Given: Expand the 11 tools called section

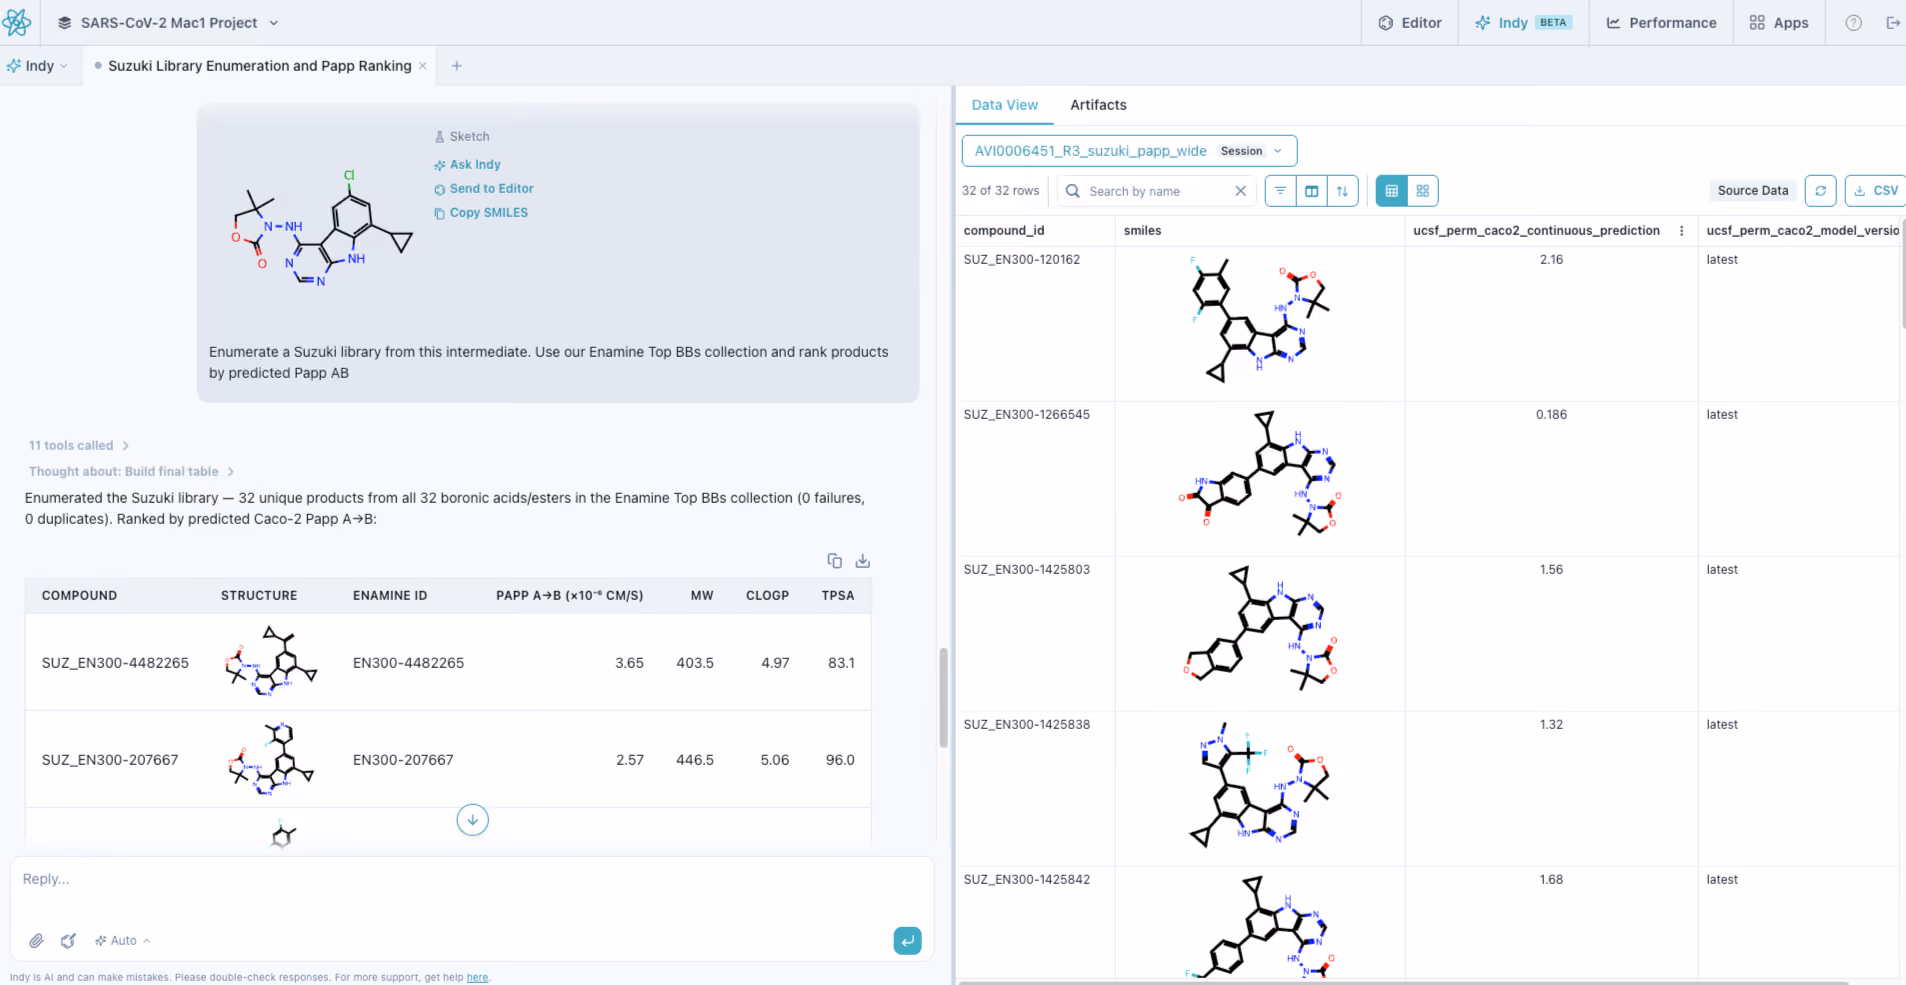Looking at the screenshot, I should (79, 446).
